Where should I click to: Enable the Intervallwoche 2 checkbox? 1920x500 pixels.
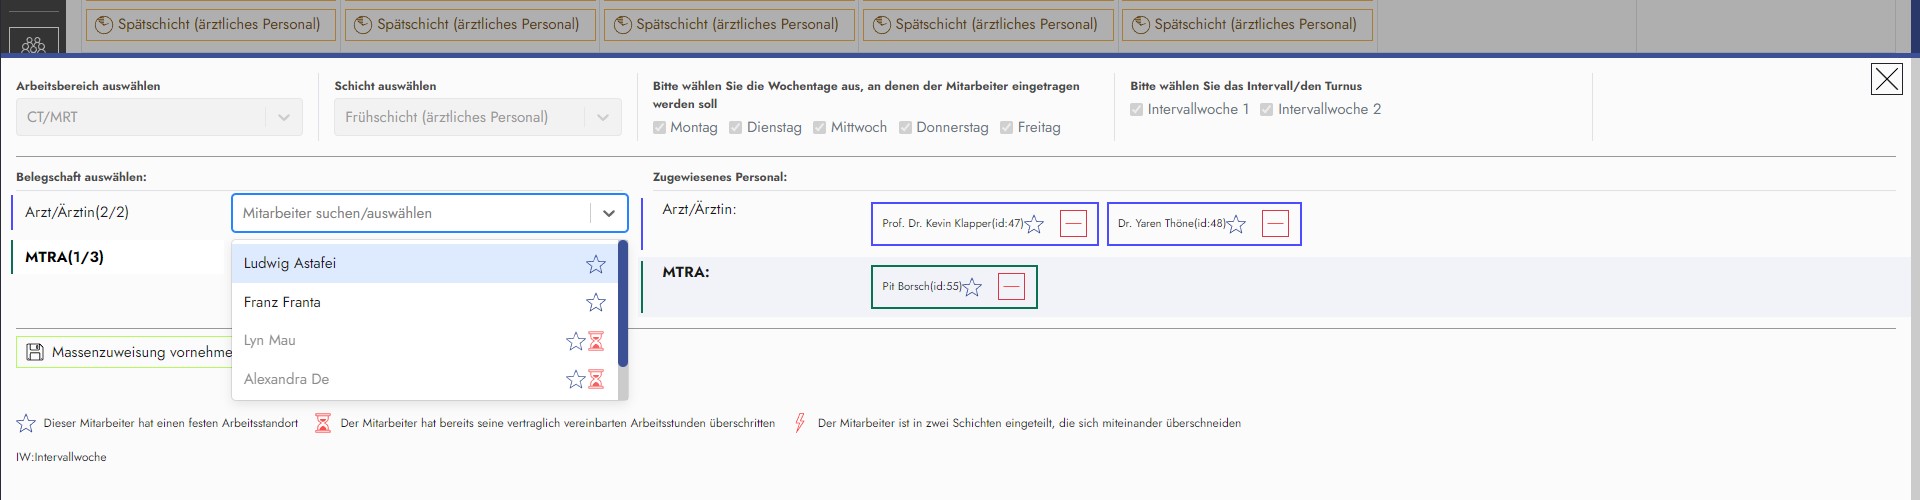1267,110
